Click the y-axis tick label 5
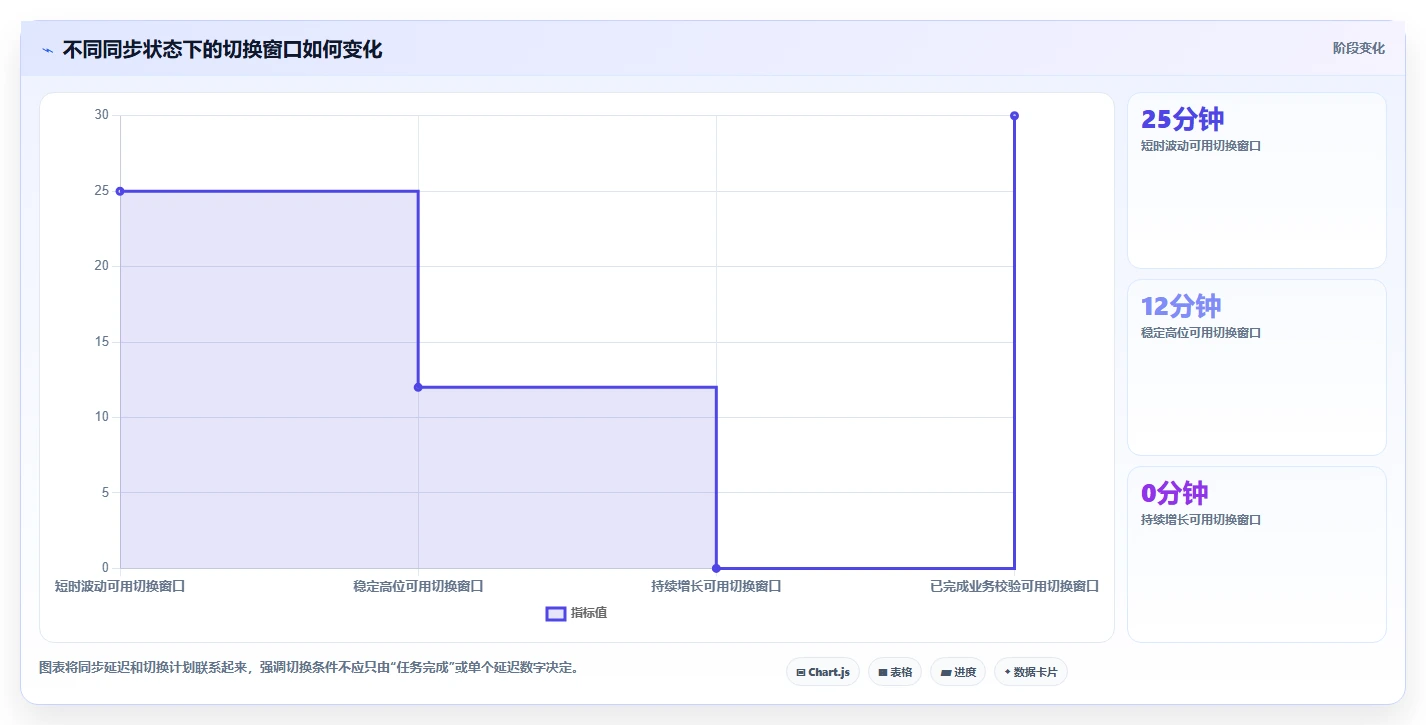This screenshot has height=725, width=1426. coord(105,492)
